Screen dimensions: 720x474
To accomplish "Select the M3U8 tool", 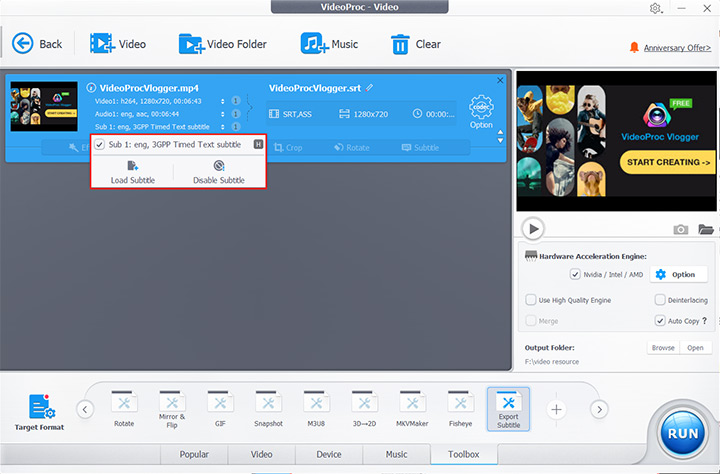I will click(x=316, y=409).
